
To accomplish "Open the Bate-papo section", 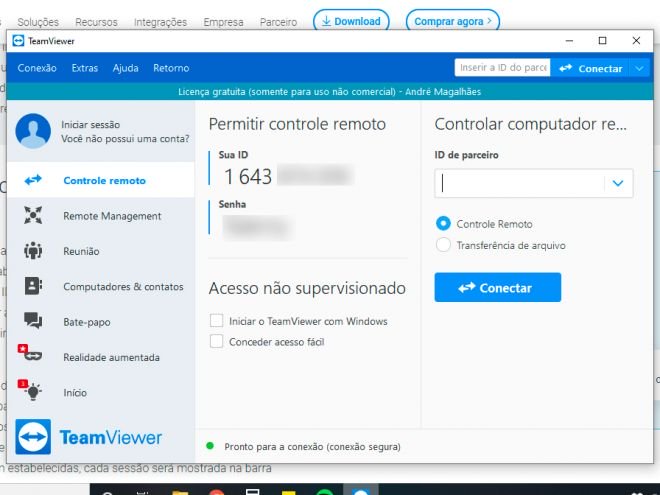I will [101, 322].
